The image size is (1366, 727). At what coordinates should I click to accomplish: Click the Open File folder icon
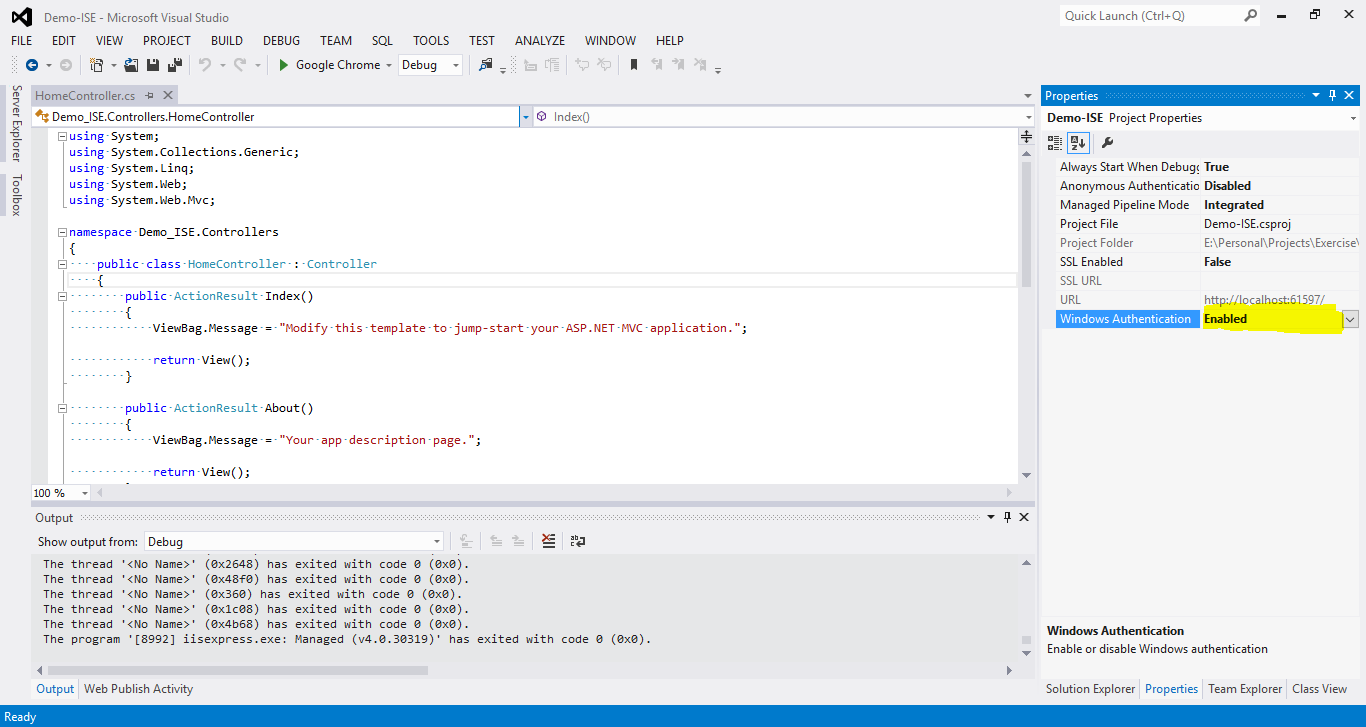pos(131,65)
